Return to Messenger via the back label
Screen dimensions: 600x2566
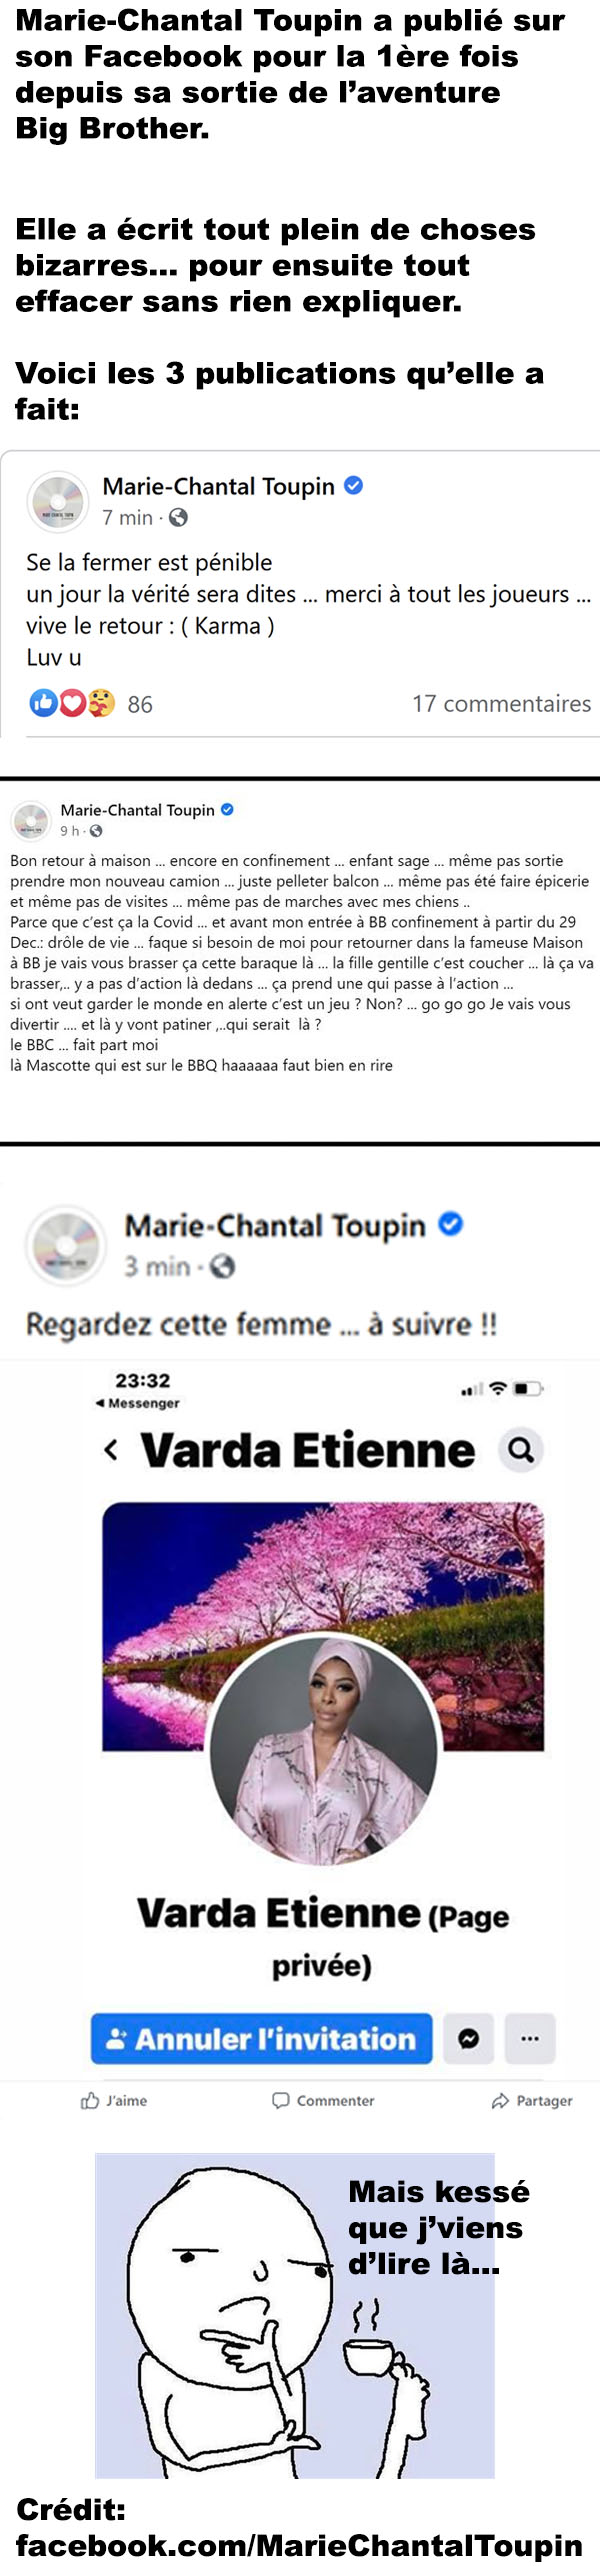click(x=137, y=1403)
